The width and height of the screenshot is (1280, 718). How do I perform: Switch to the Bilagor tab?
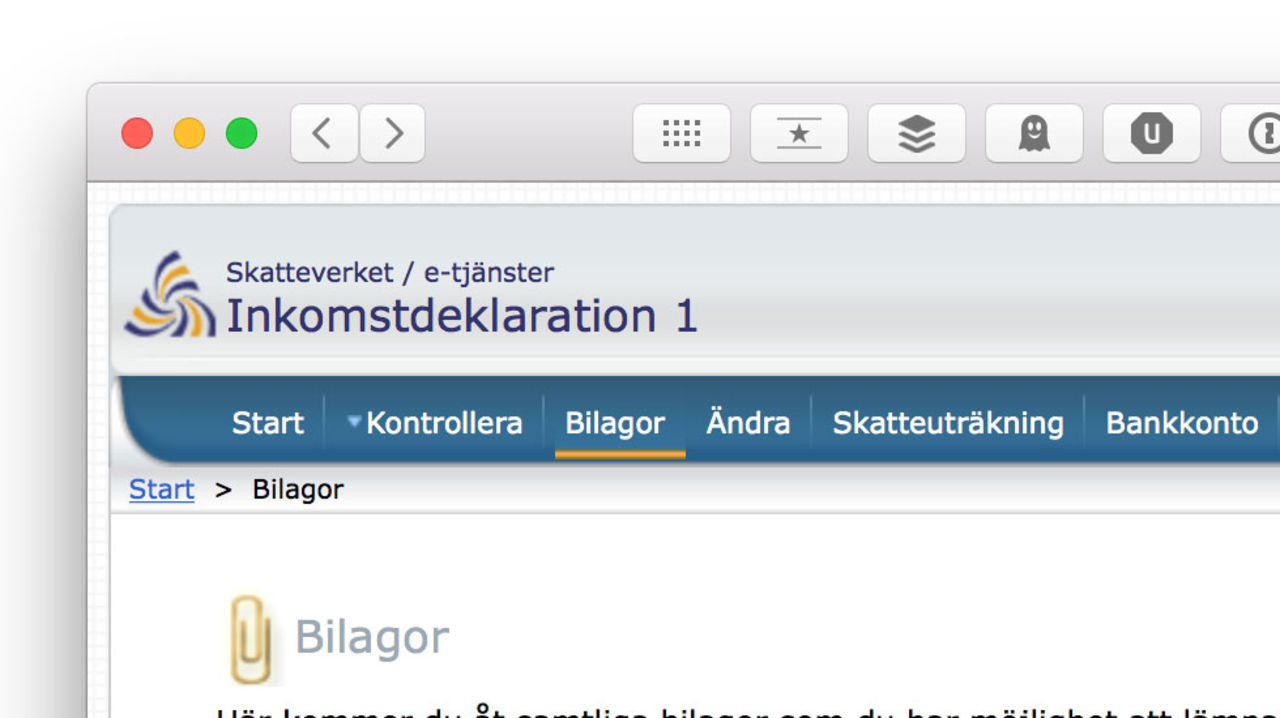click(615, 423)
